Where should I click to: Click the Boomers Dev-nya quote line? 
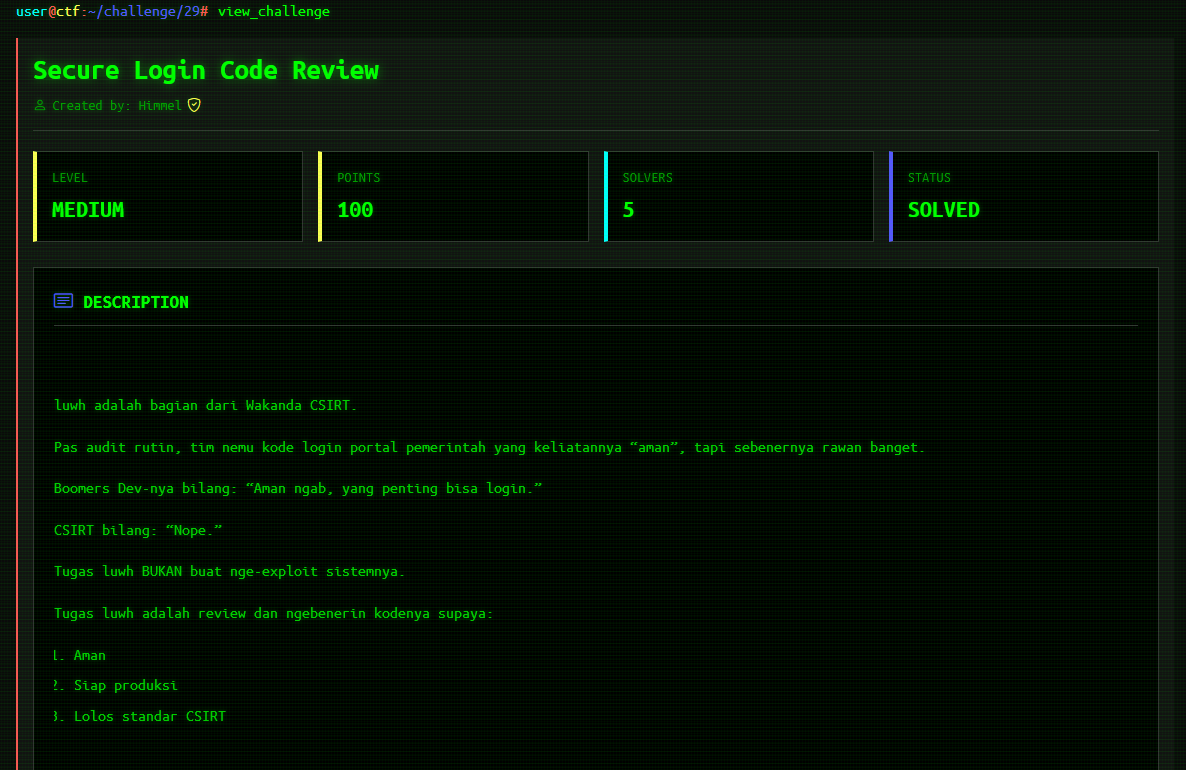[298, 488]
